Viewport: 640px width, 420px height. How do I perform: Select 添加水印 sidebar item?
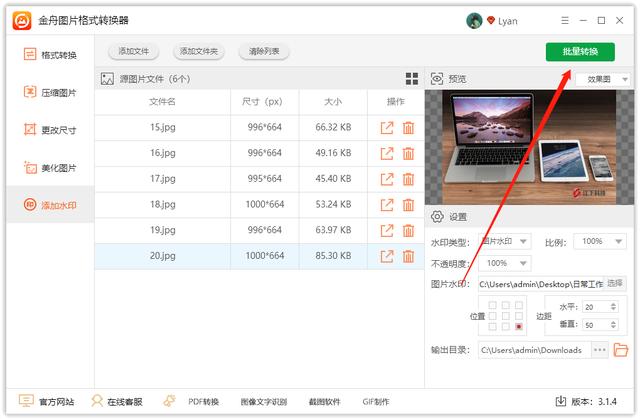click(50, 204)
